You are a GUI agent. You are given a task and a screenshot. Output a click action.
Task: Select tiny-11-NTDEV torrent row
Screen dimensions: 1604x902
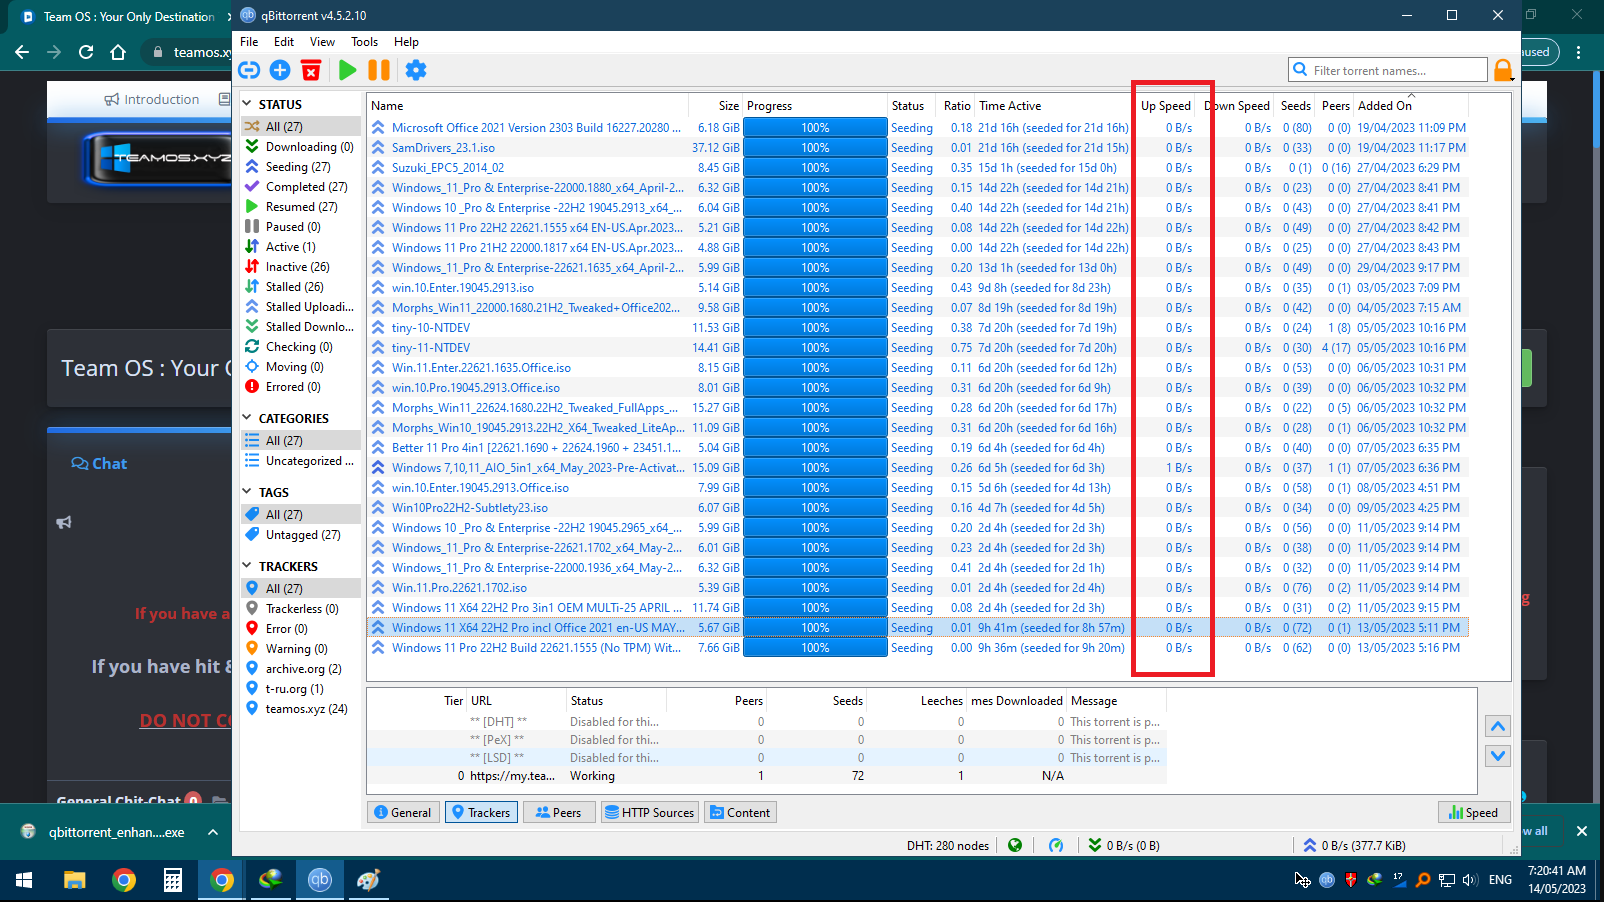tap(918, 348)
